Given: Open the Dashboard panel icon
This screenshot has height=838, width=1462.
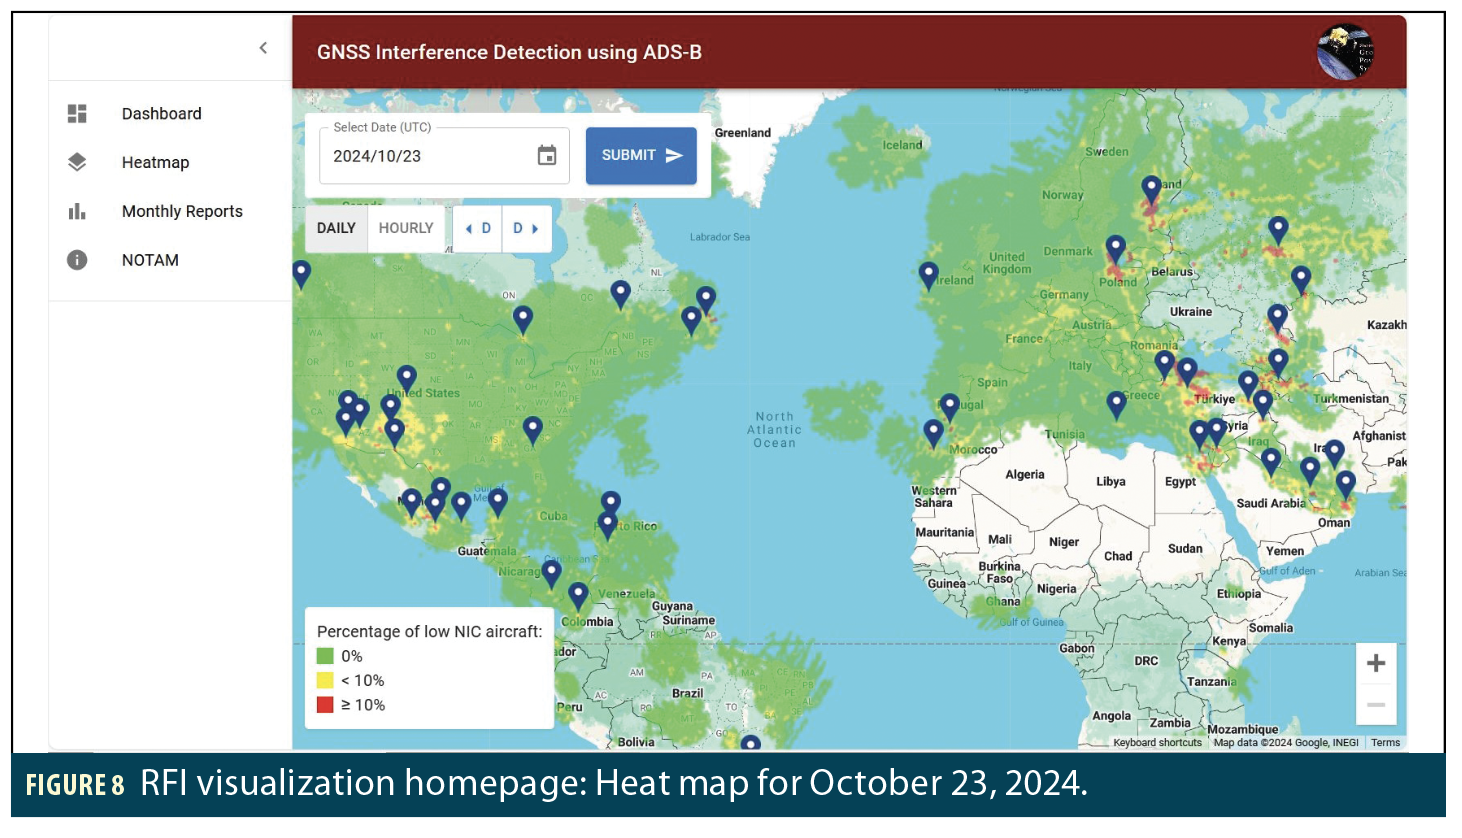Looking at the screenshot, I should coord(77,113).
